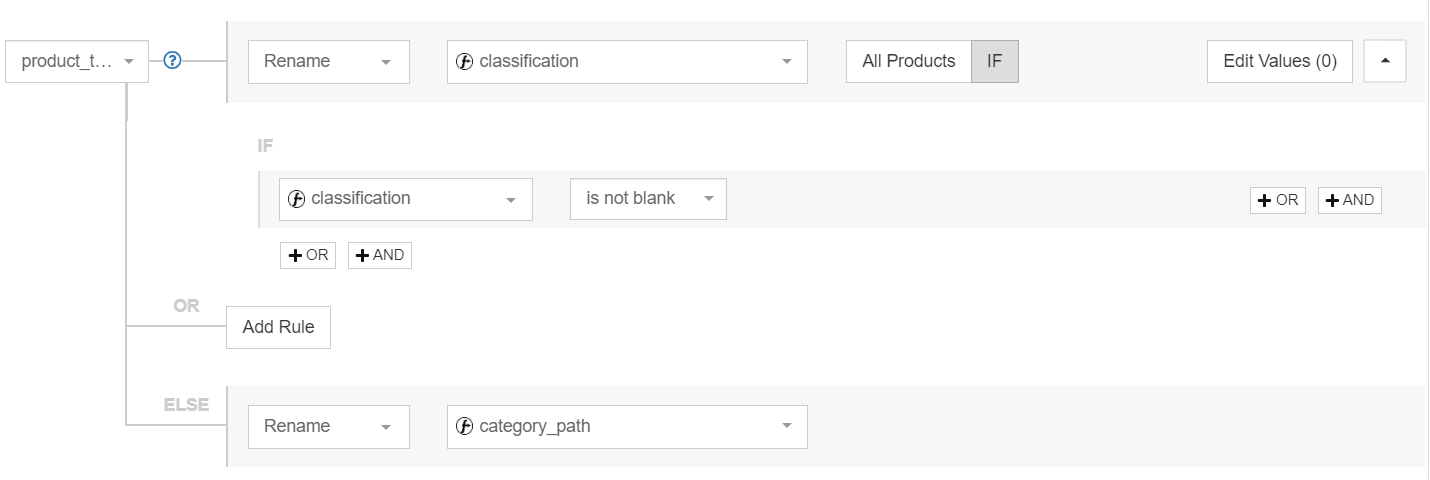Open the product_t... field dropdown
The image size is (1430, 480).
[77, 61]
